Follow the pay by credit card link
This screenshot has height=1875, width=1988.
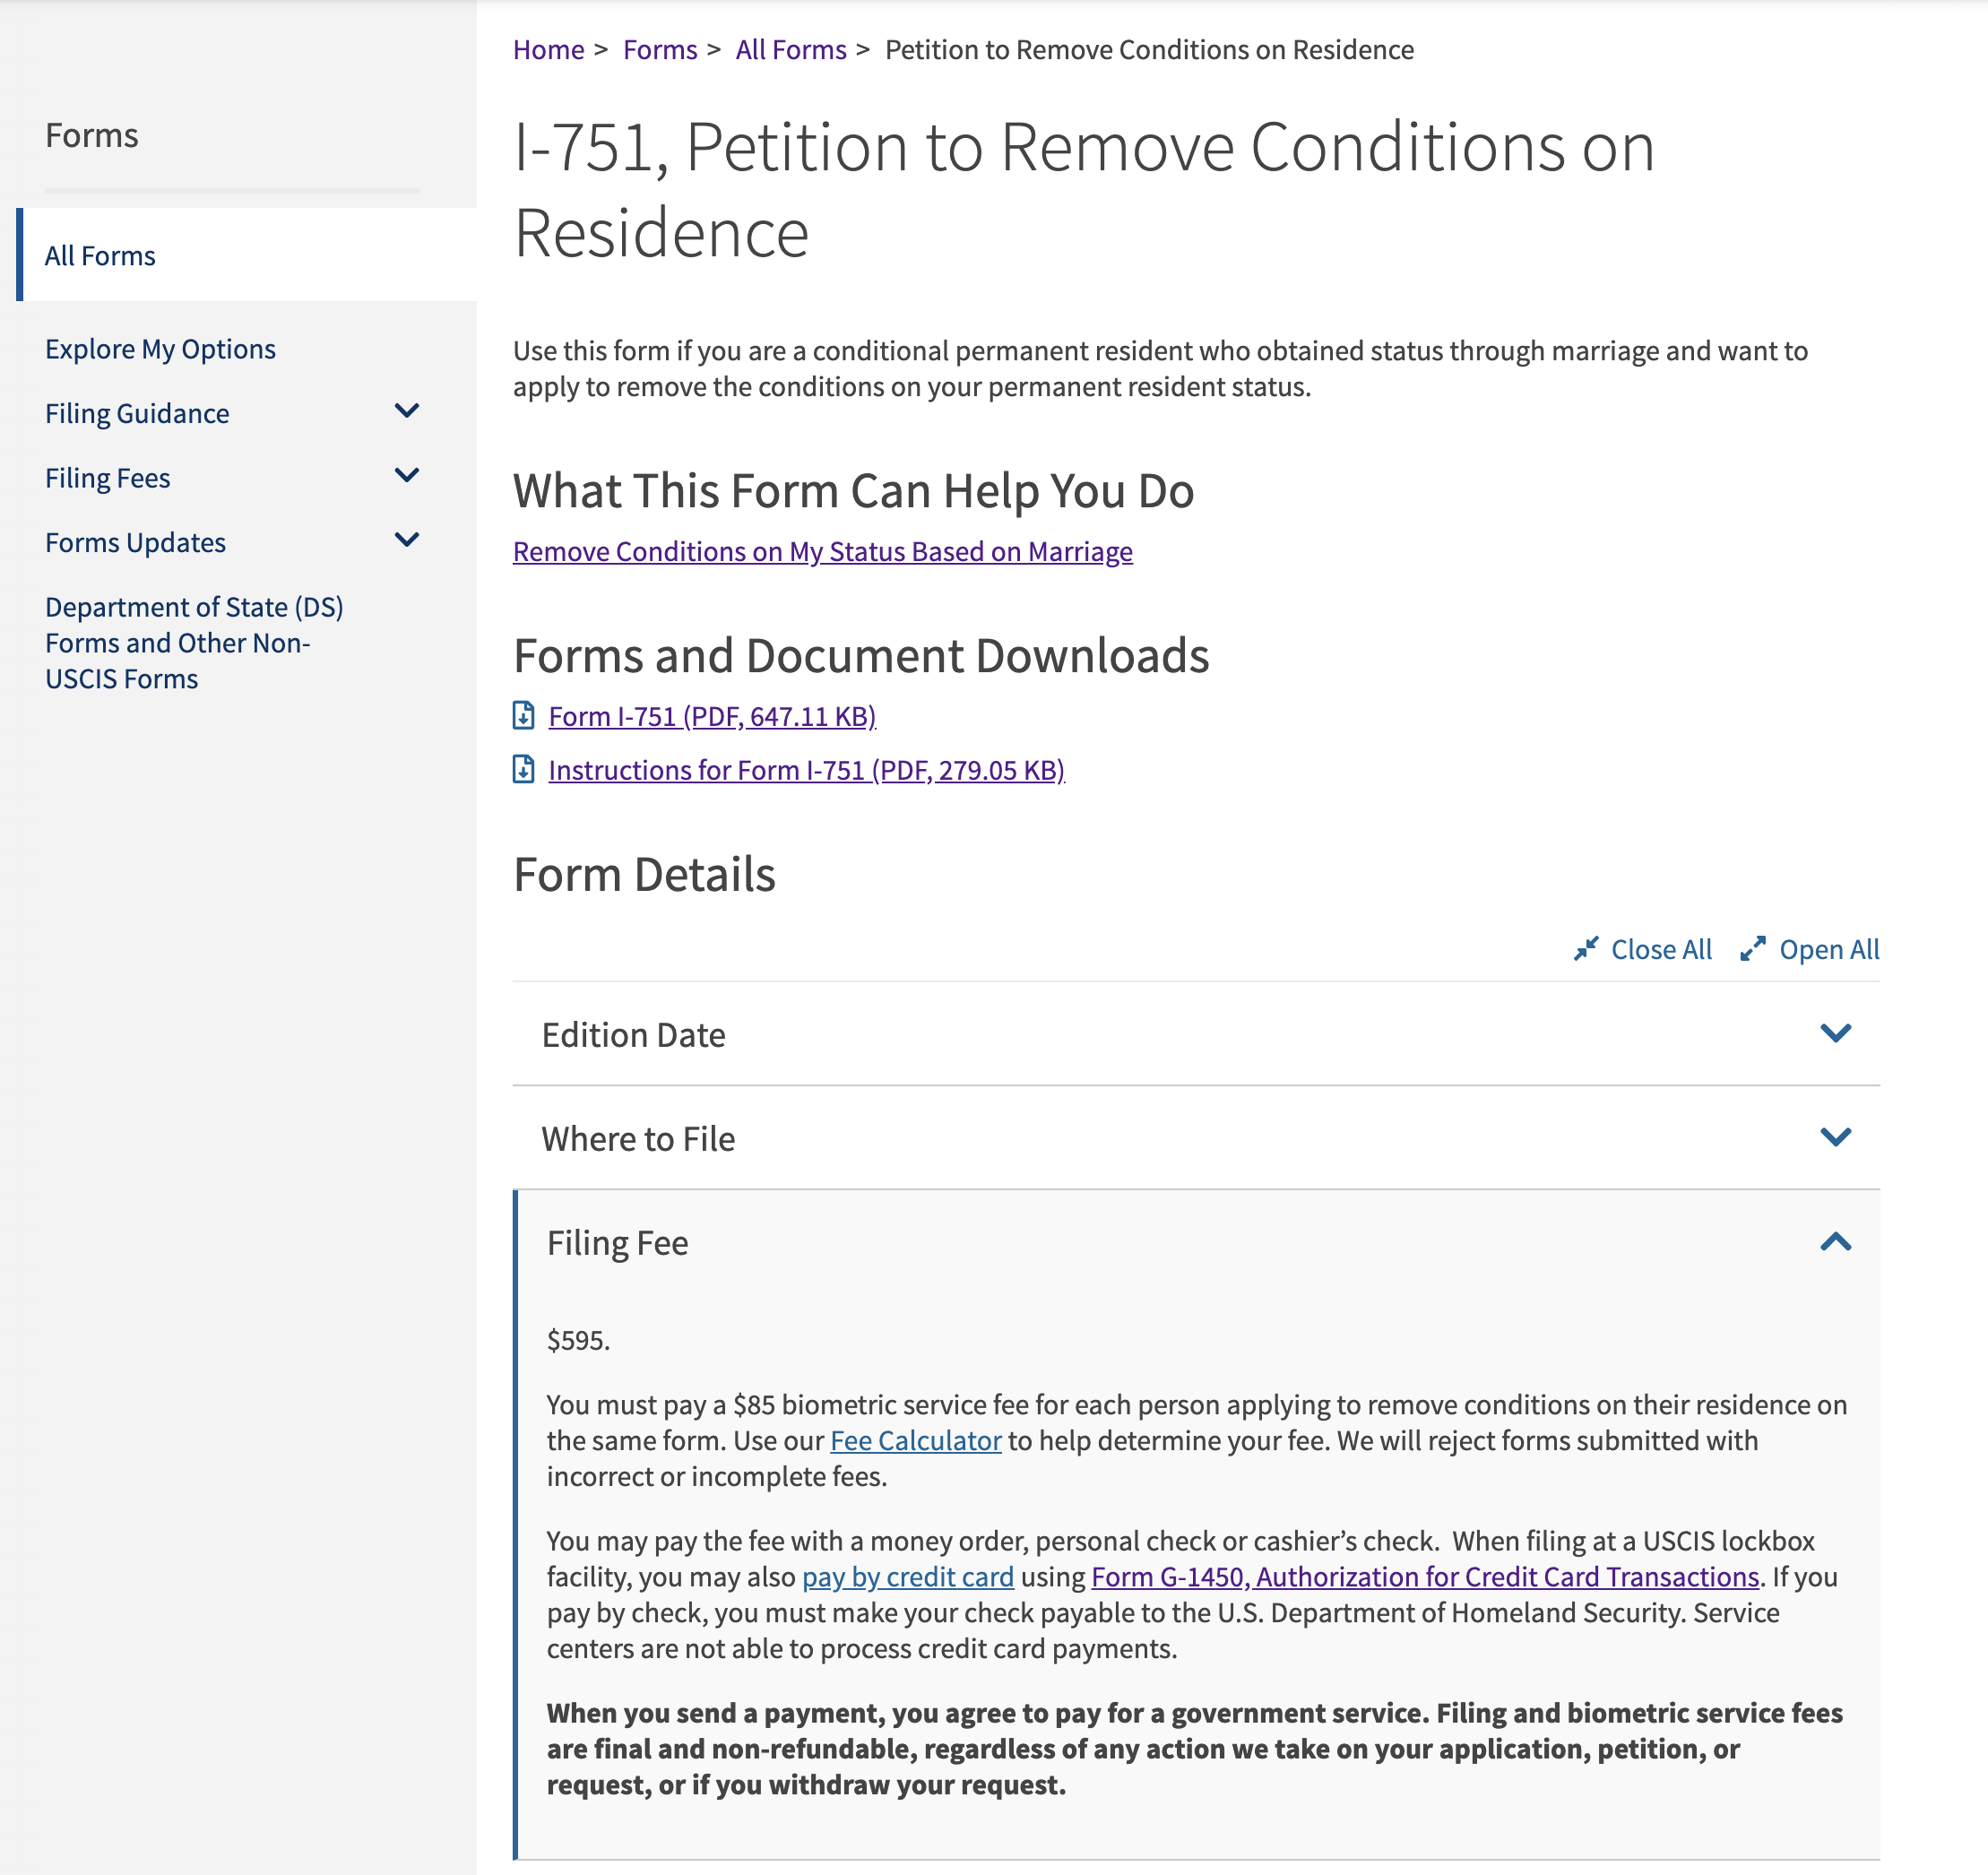[907, 1576]
